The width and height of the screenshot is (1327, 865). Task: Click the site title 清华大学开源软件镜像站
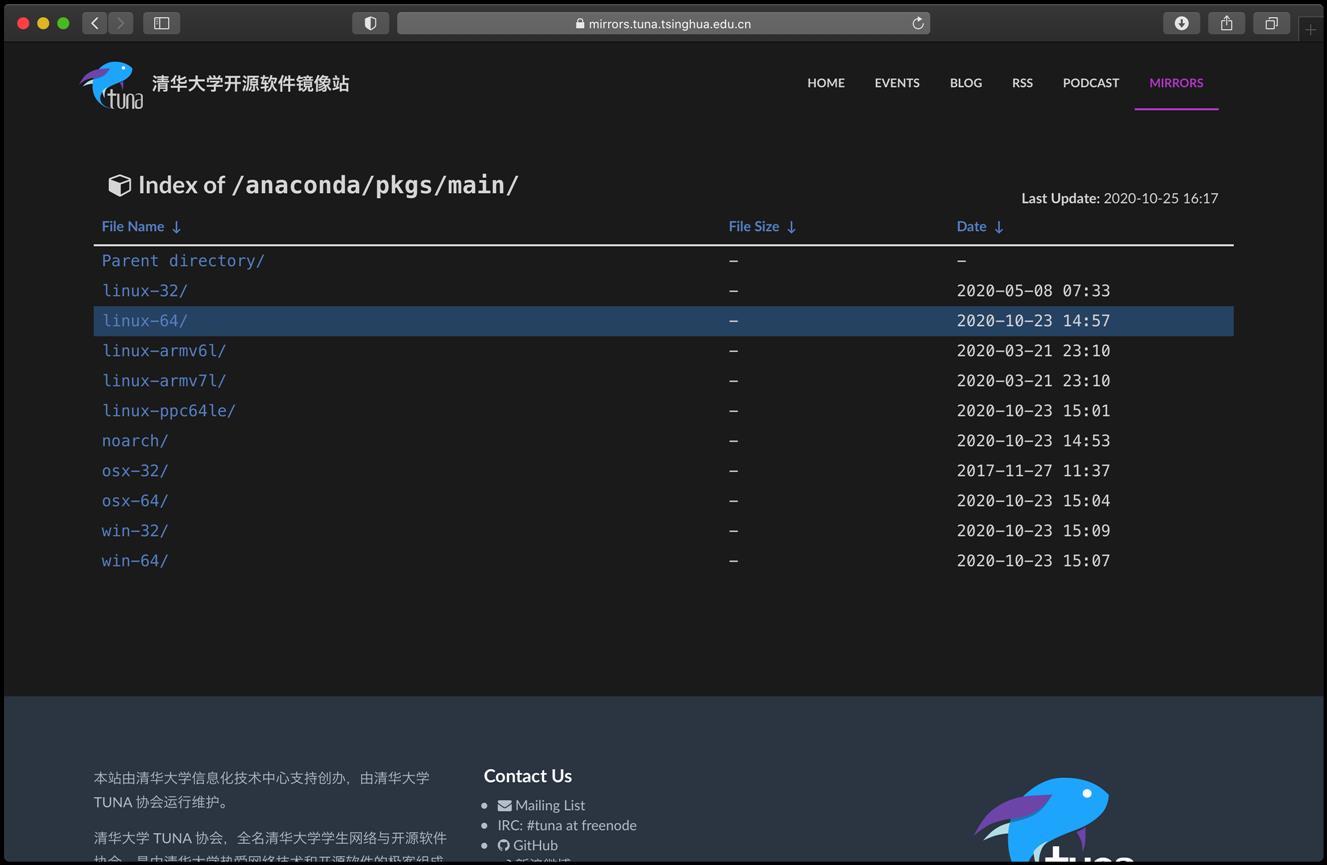(x=251, y=84)
